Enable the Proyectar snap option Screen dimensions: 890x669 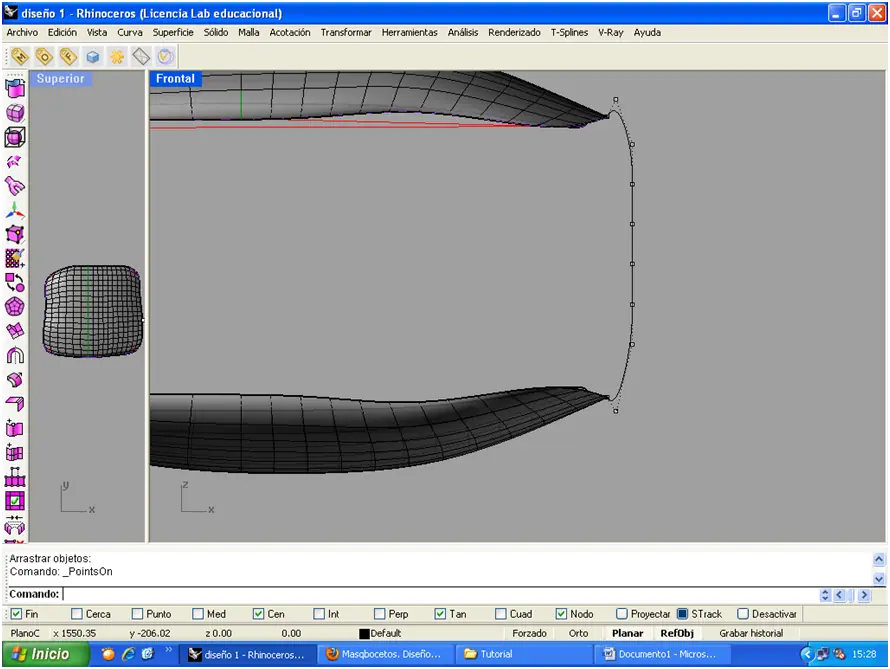click(622, 614)
